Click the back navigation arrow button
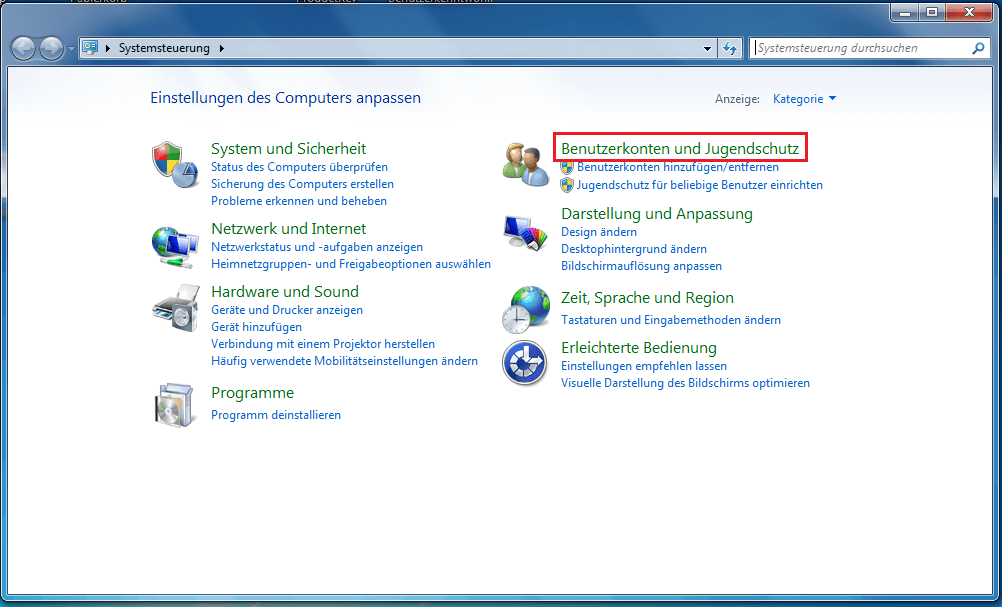The height and width of the screenshot is (607, 1002). [x=24, y=48]
